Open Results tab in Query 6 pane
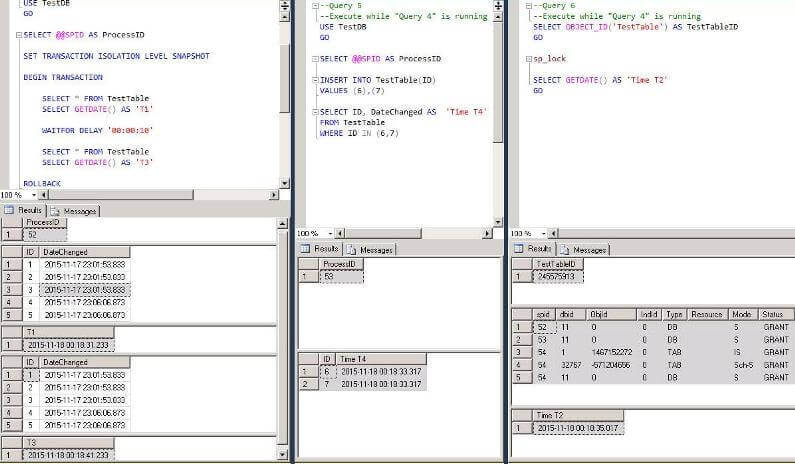 coord(533,248)
